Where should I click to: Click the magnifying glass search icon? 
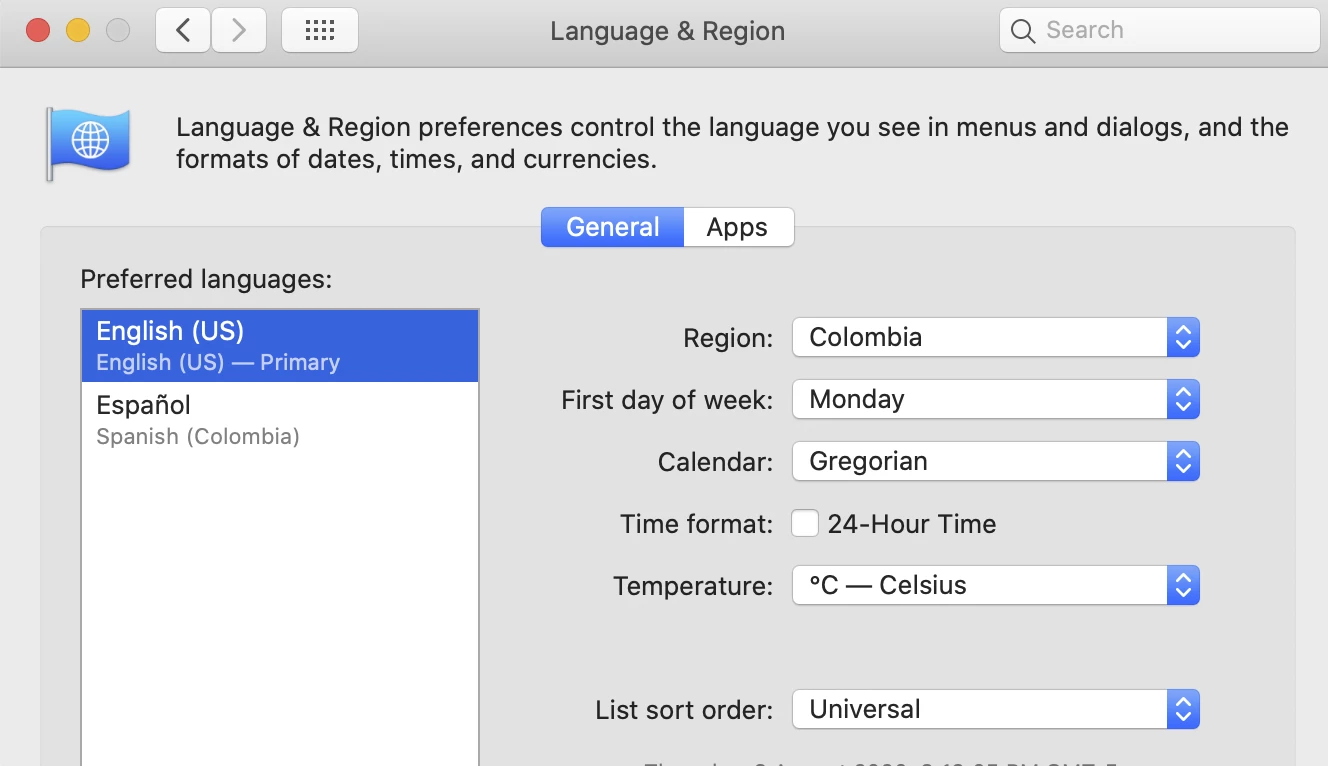(x=1022, y=31)
